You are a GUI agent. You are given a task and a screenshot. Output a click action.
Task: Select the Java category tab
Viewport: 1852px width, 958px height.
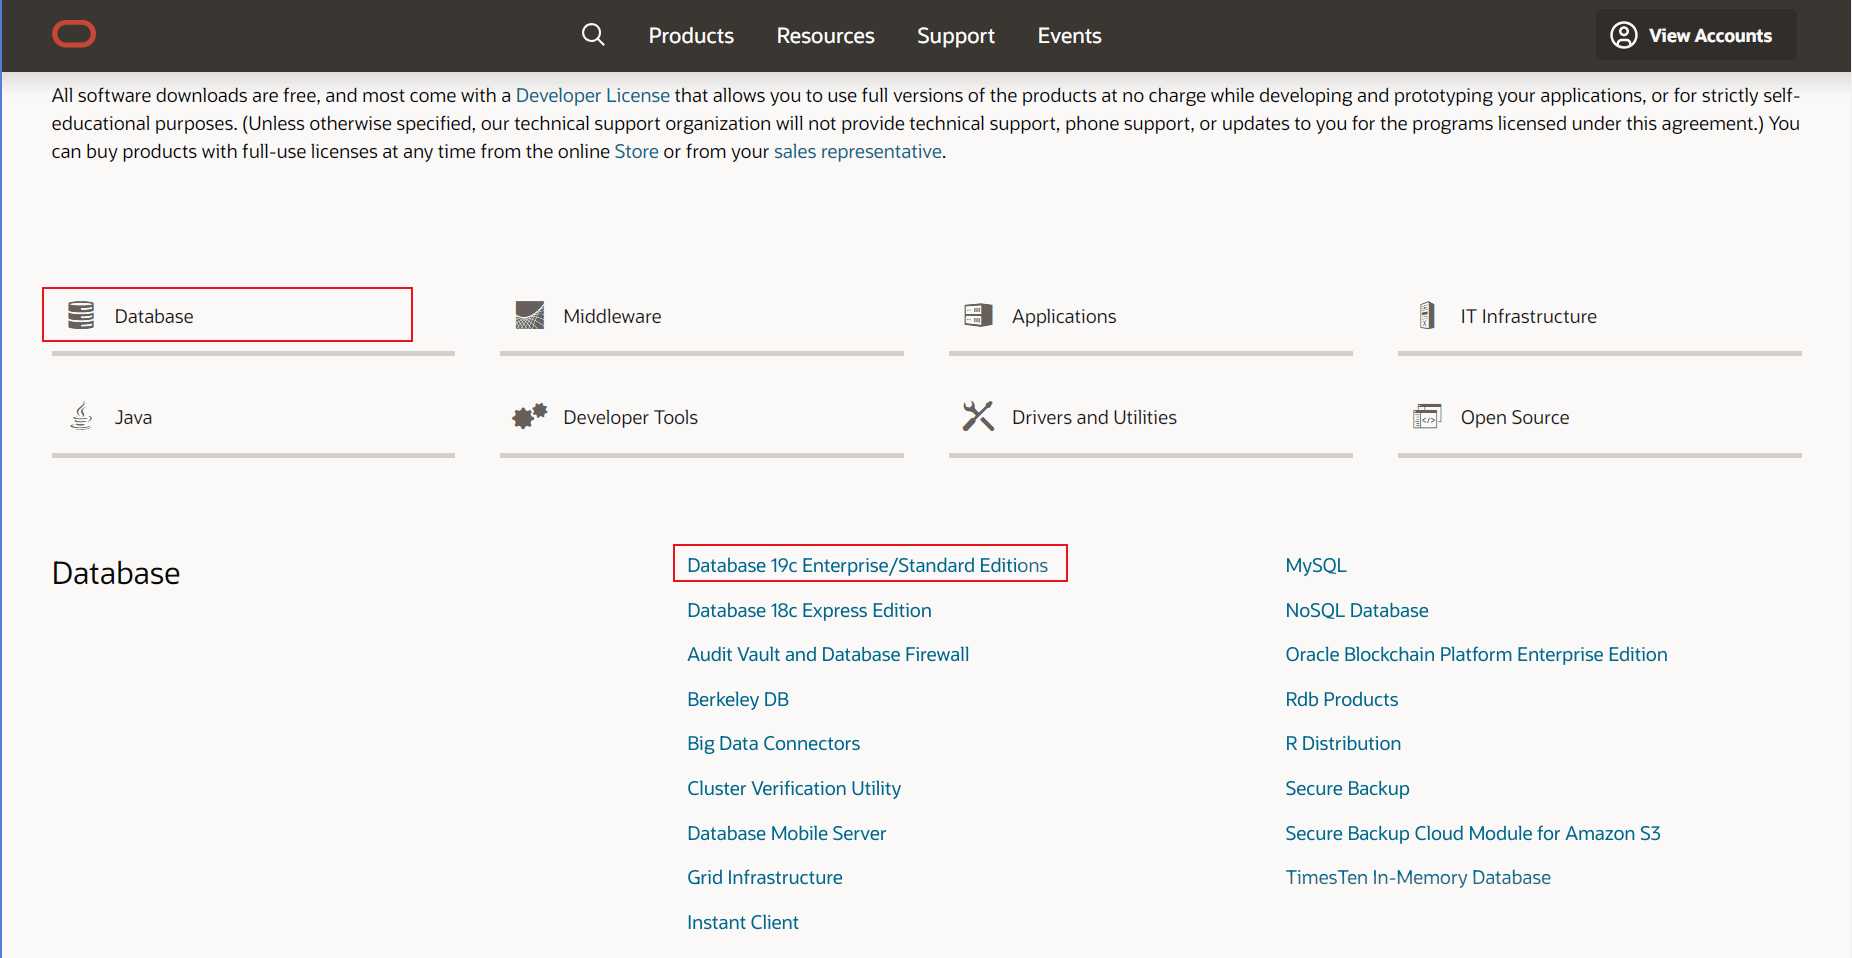click(x=253, y=418)
